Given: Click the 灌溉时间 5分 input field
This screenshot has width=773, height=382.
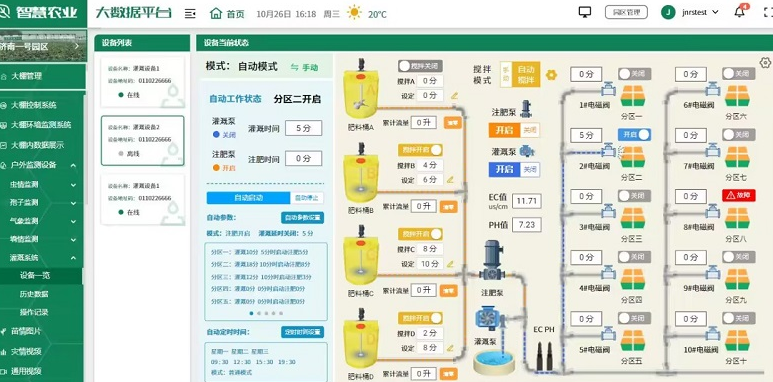Looking at the screenshot, I should click(x=303, y=128).
